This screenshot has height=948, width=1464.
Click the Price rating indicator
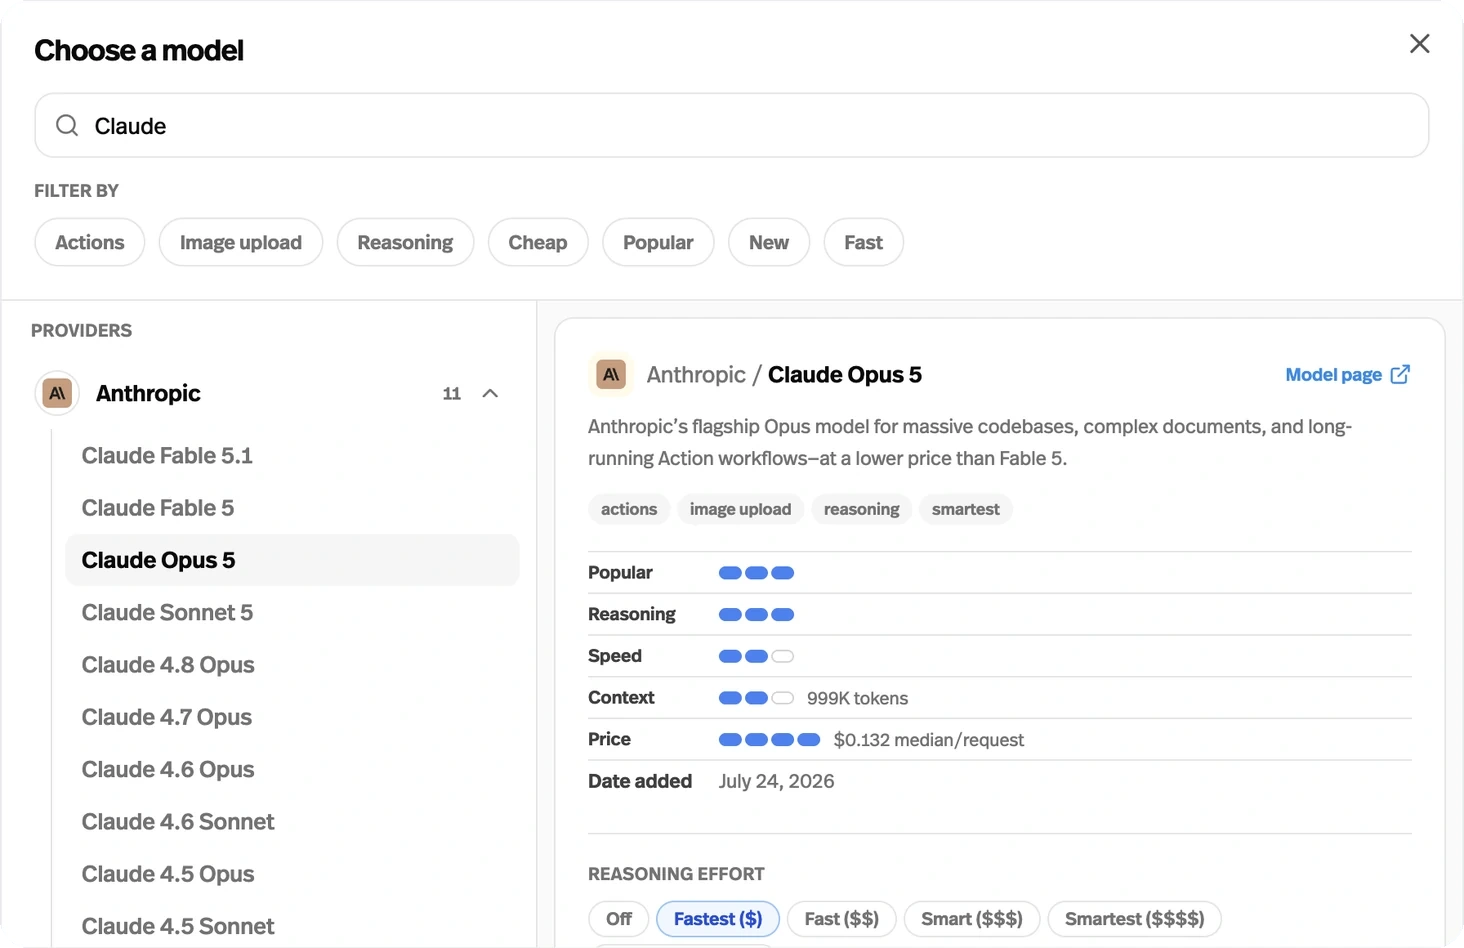(769, 740)
